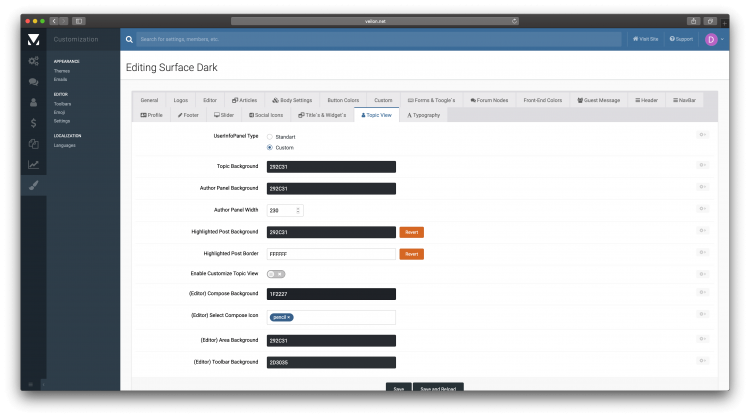
Task: Open the Community chat bubbles sidebar icon
Action: (x=33, y=82)
